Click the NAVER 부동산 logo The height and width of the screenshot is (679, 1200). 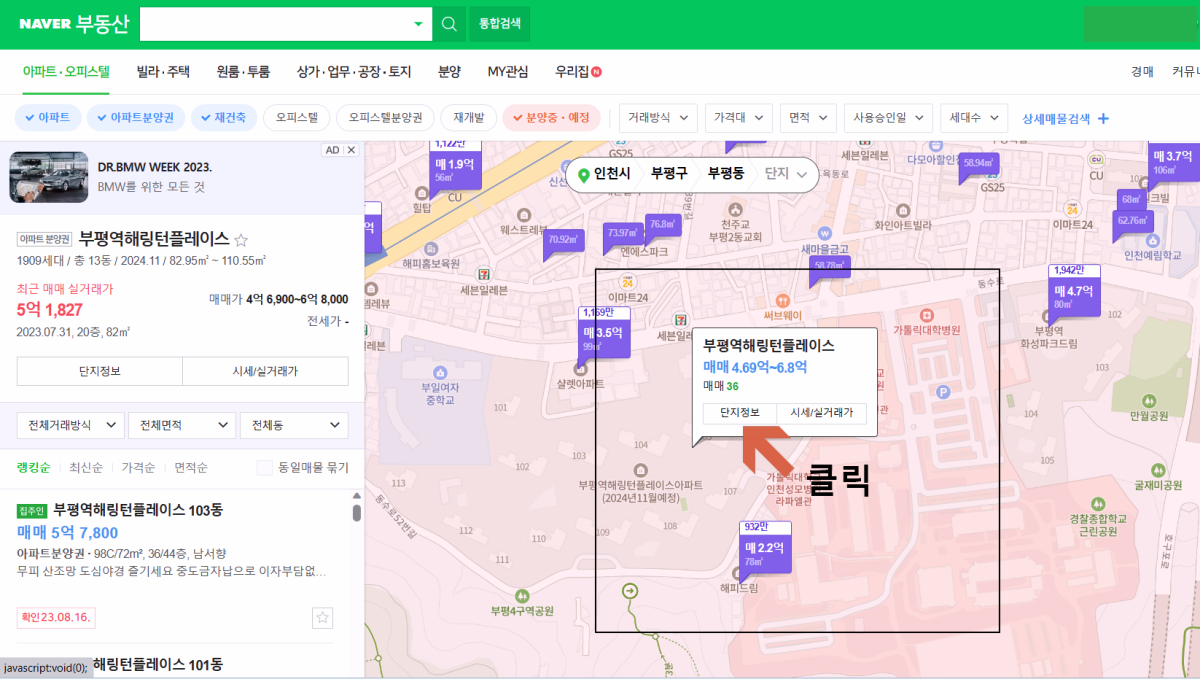tap(74, 23)
